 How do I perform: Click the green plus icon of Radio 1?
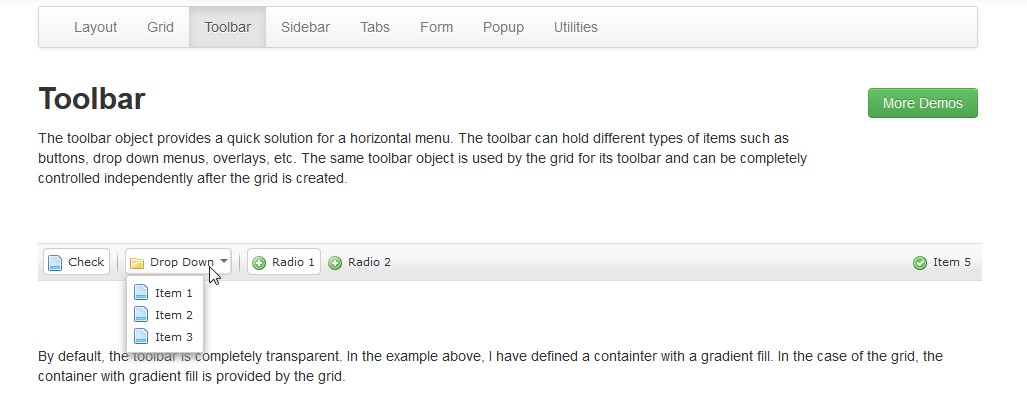click(259, 263)
